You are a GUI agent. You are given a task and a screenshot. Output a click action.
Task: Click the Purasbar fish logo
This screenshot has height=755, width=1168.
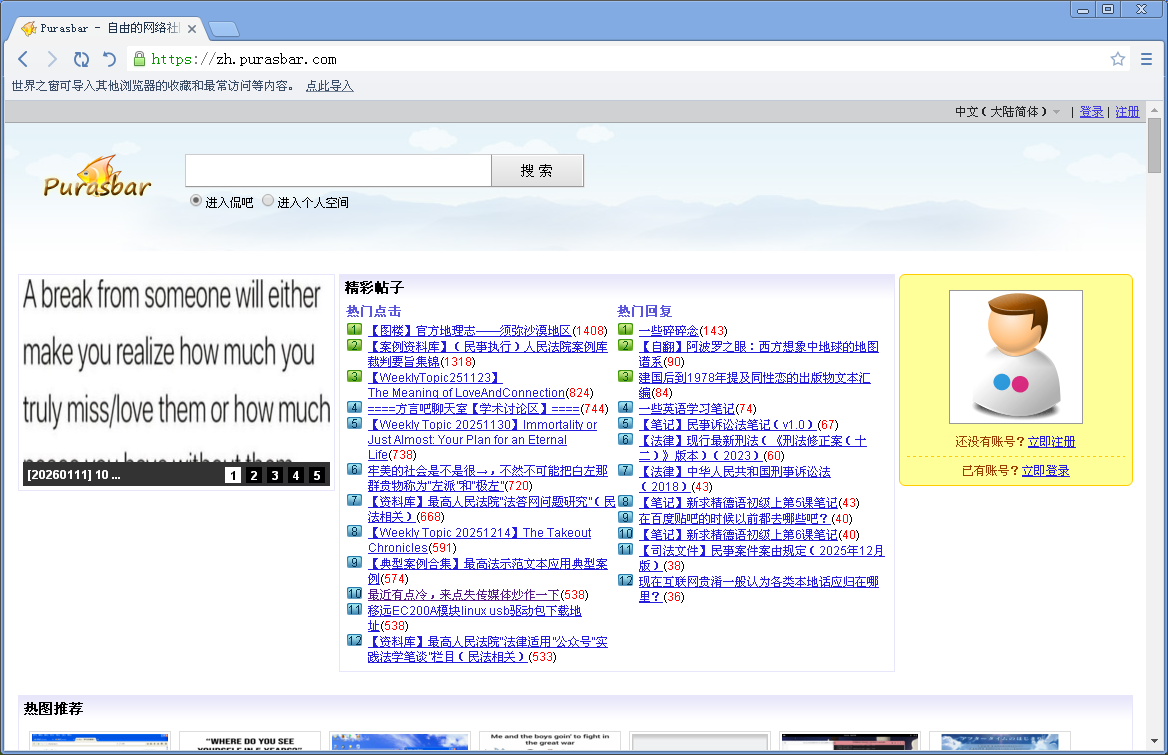tap(97, 178)
